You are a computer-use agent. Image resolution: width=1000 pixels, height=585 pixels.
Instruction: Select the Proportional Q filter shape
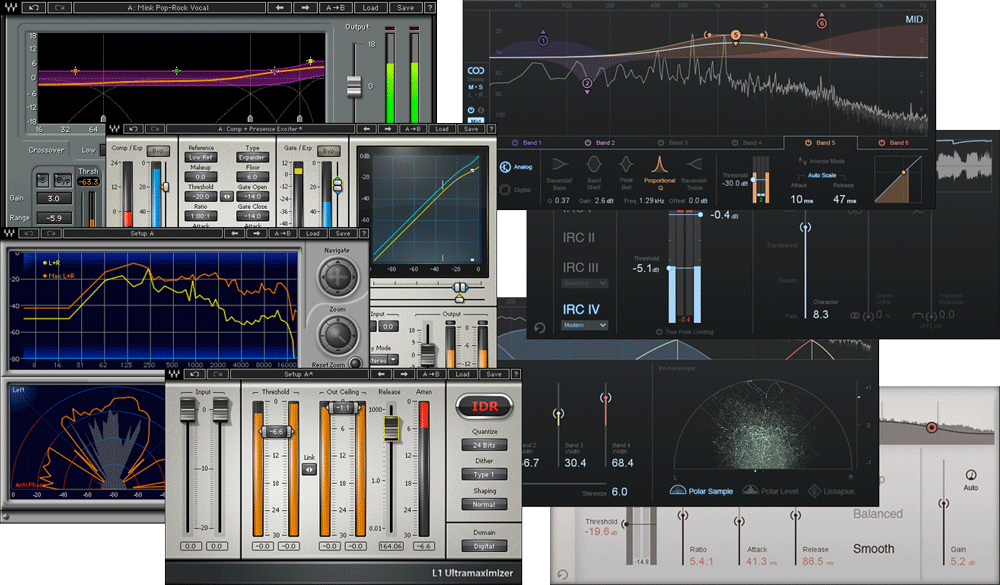click(x=659, y=171)
